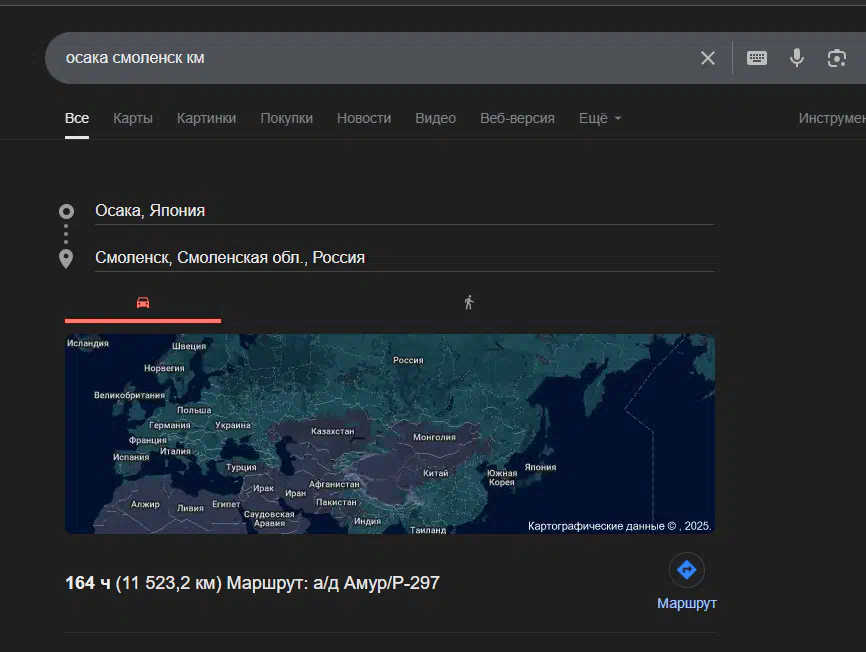Expand the Ещё dropdown menu

(x=600, y=118)
